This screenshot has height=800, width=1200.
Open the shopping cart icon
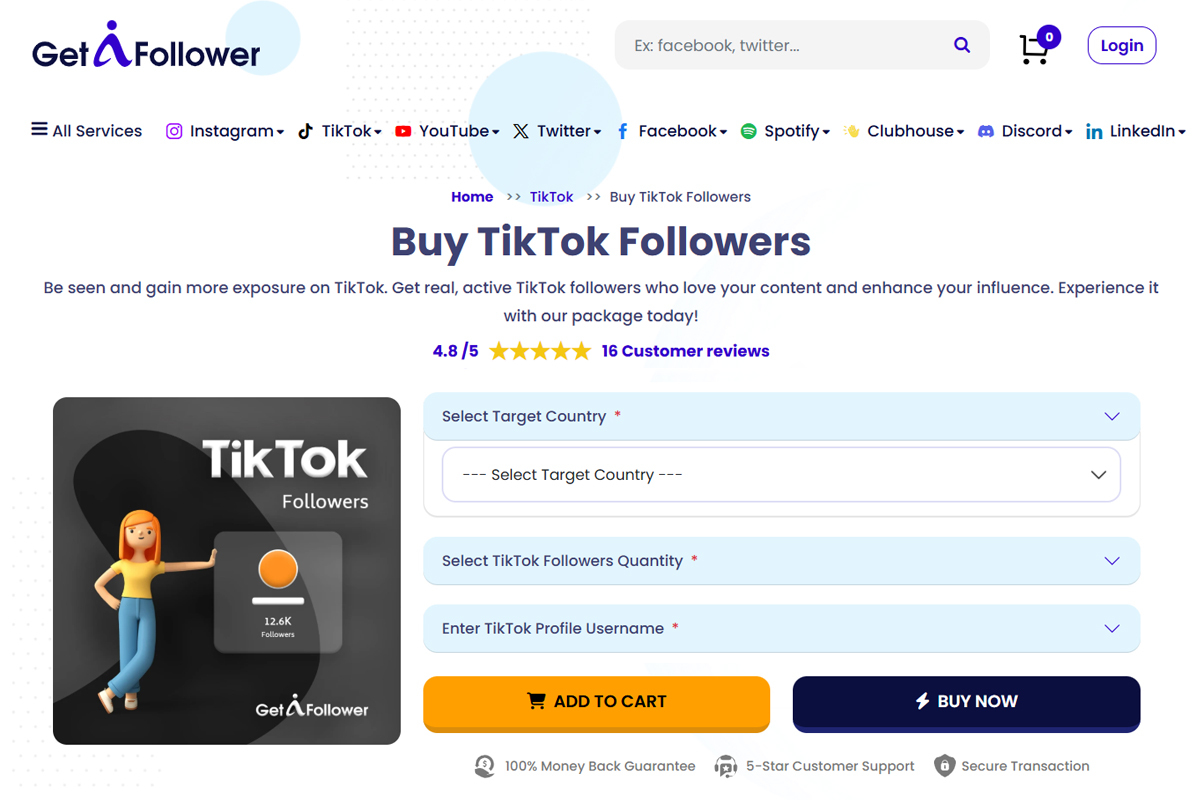(x=1034, y=49)
